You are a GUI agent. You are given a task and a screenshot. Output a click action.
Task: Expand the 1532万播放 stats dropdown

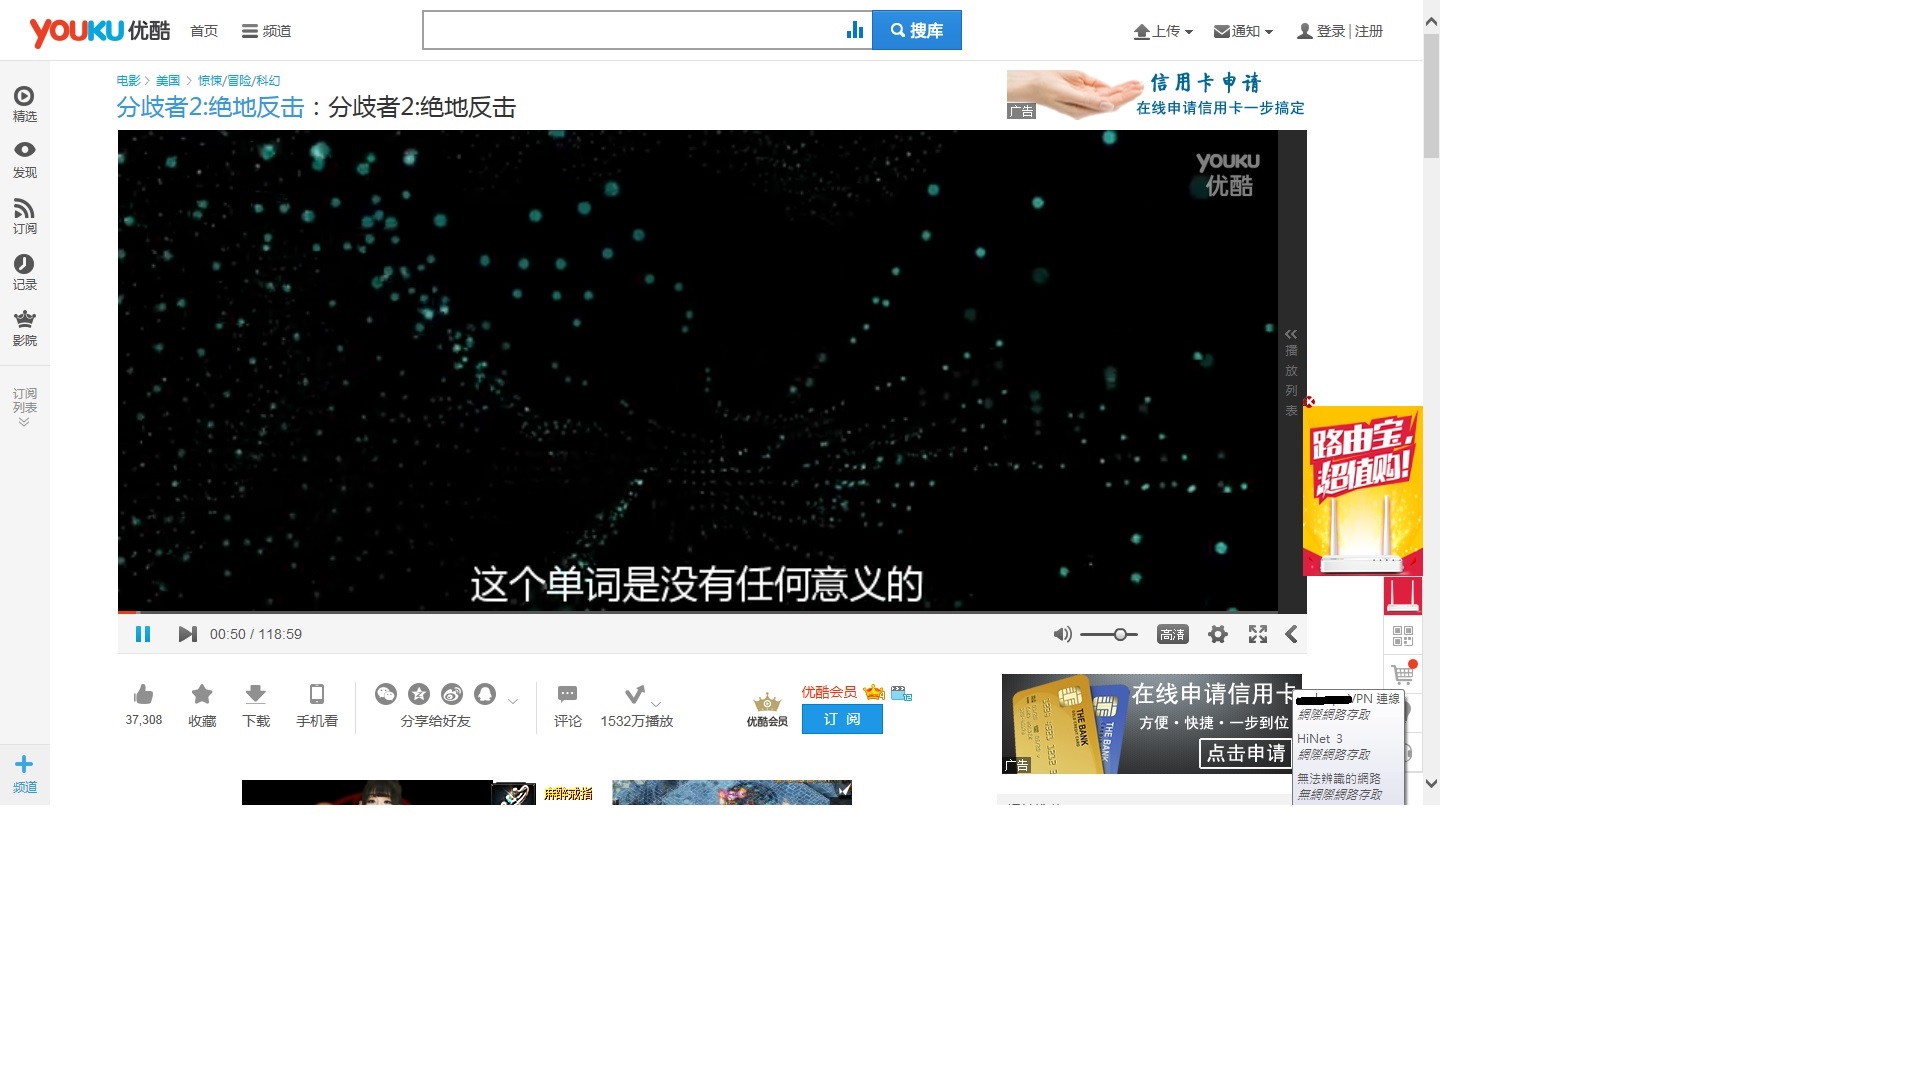click(x=656, y=704)
